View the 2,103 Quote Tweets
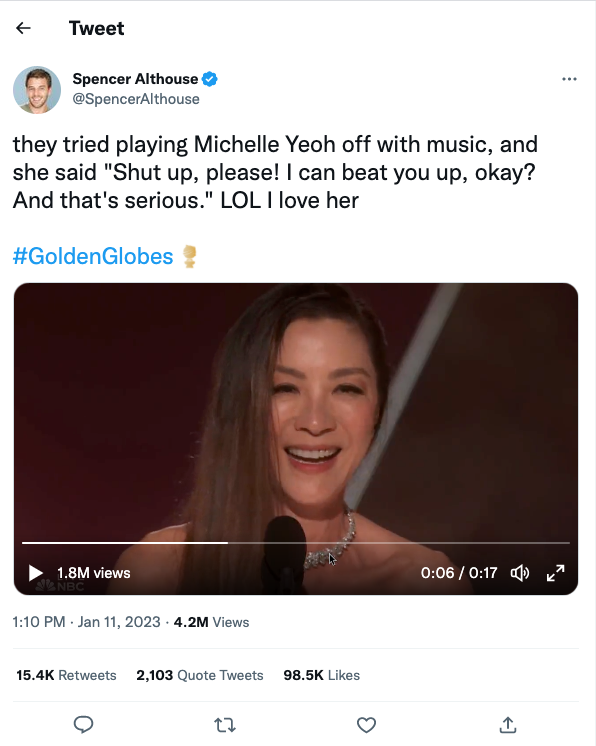This screenshot has width=596, height=746. 200,675
